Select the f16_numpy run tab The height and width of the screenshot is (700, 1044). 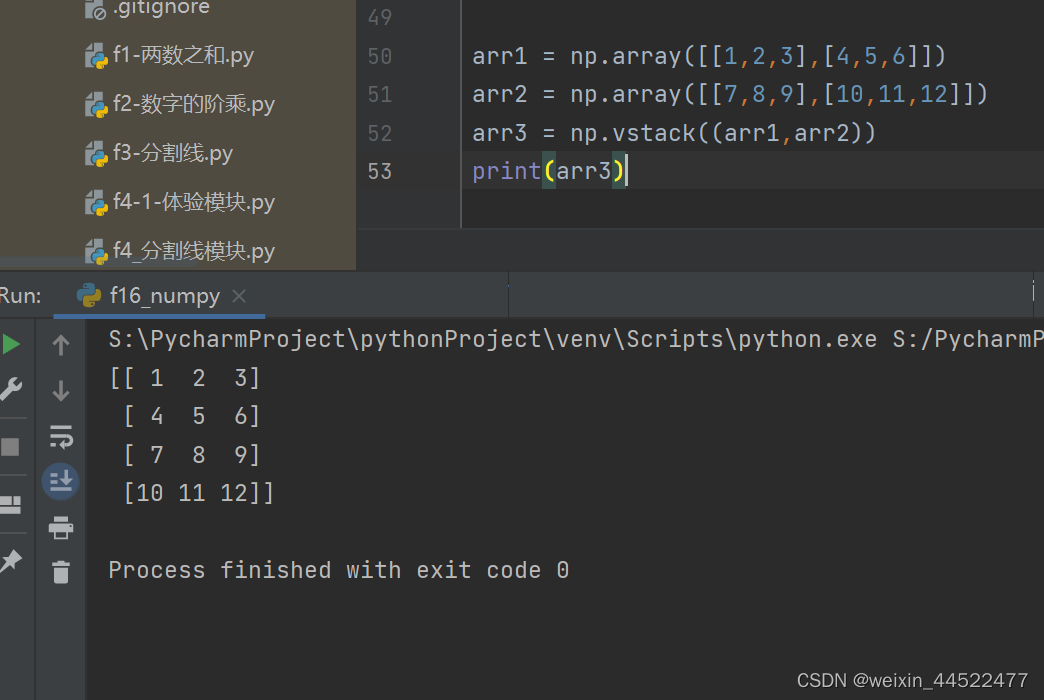(159, 296)
